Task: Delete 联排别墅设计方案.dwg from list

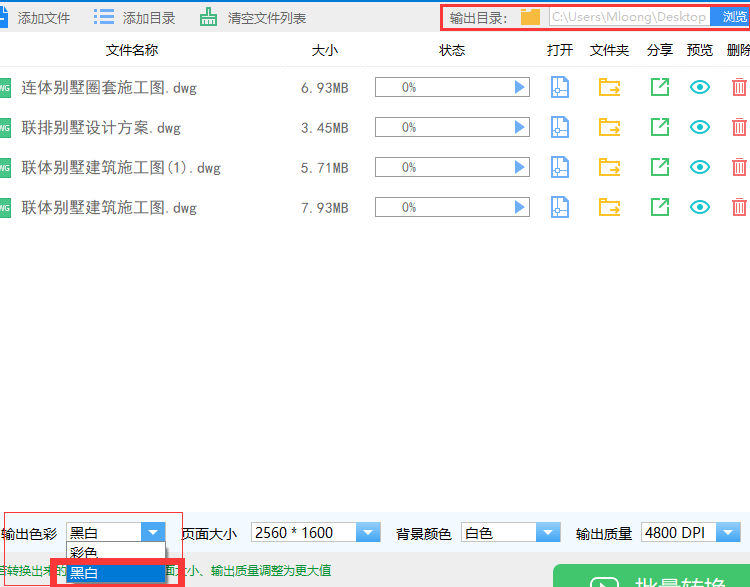Action: coord(739,127)
